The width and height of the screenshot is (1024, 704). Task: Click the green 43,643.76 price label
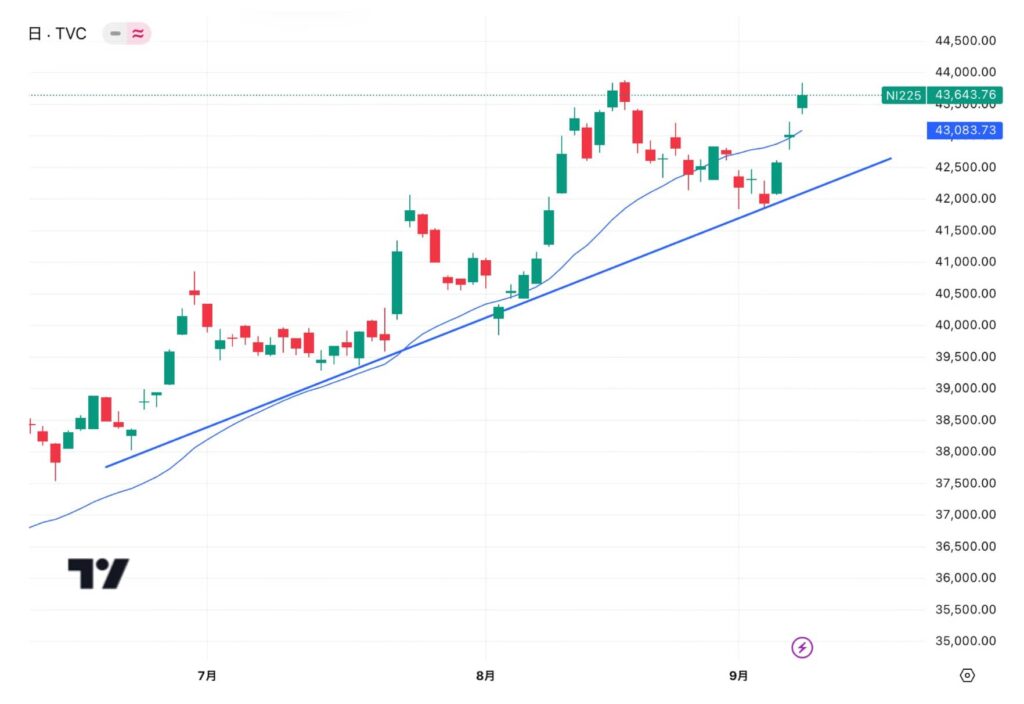(965, 95)
